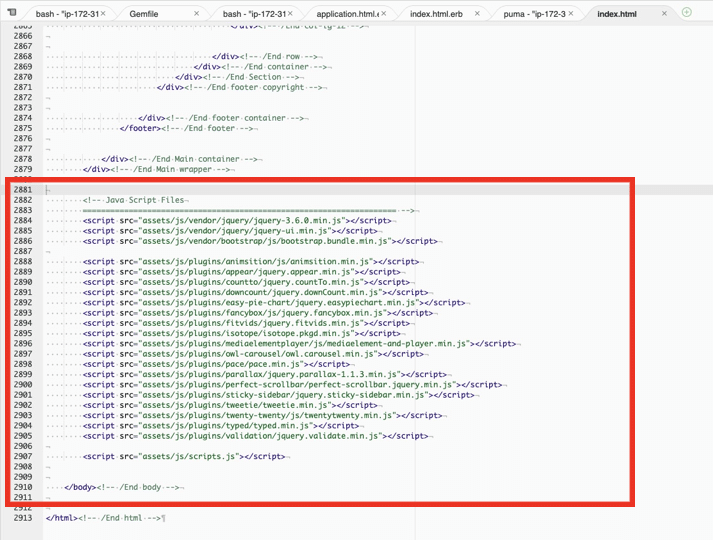Viewport: 713px width, 540px height.
Task: Click the End Section comment line
Action: 237,77
